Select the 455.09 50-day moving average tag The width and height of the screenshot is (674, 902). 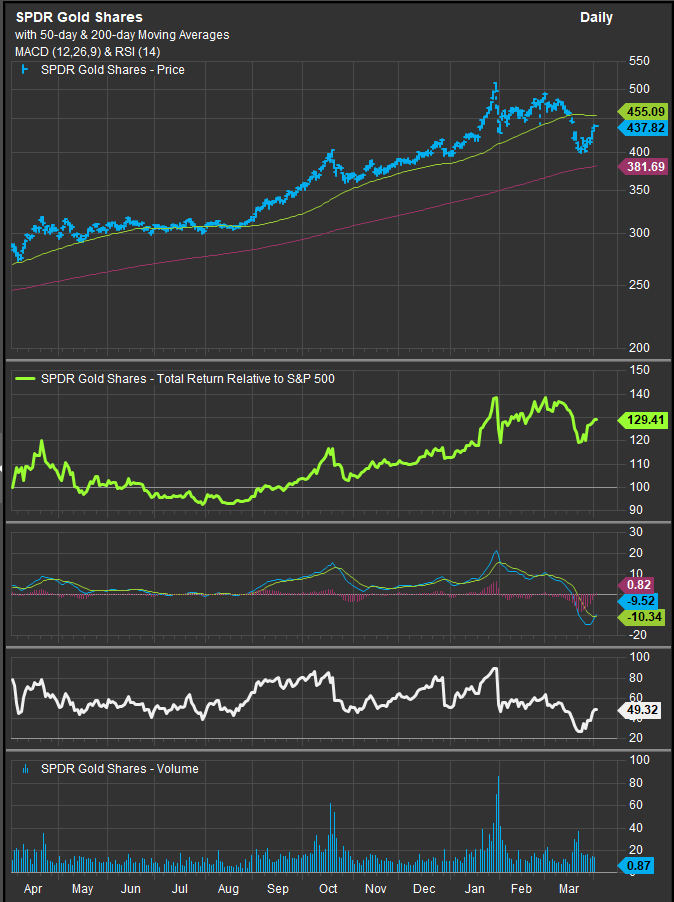643,113
